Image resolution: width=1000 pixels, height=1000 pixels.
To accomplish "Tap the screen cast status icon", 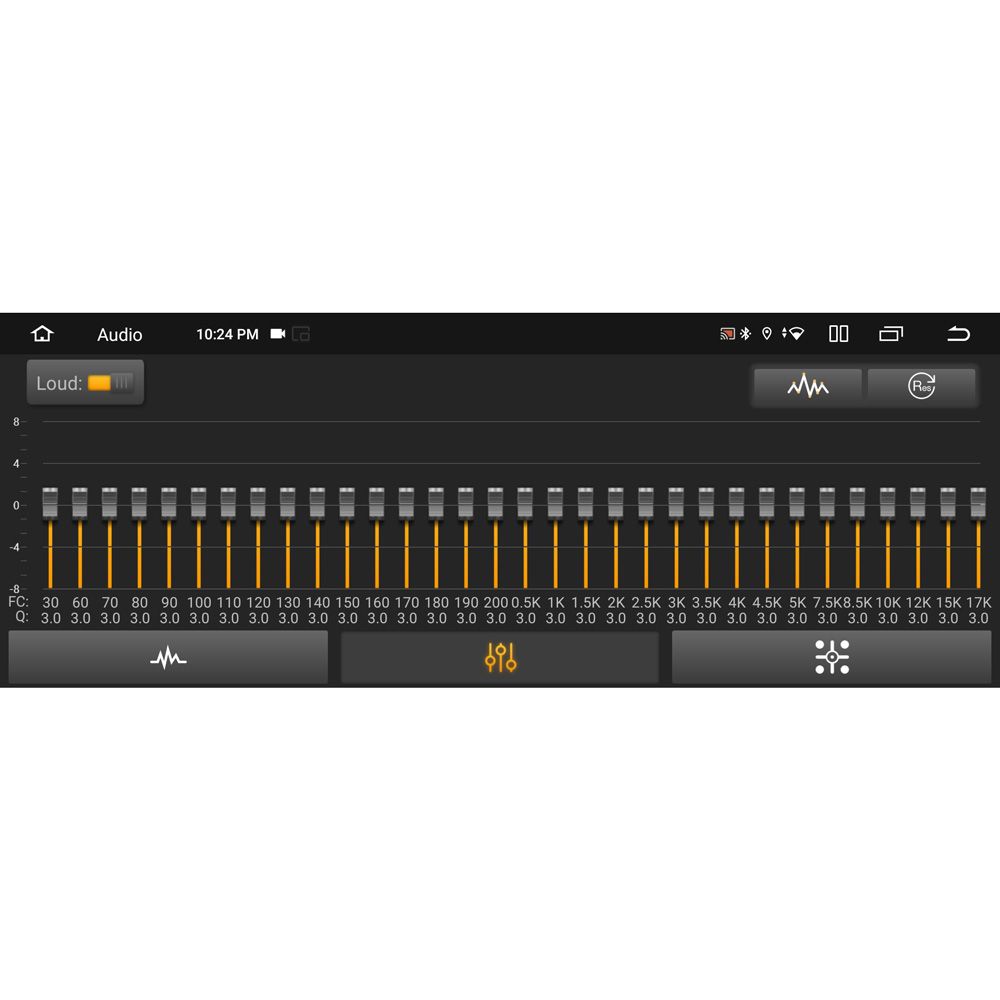I will click(x=727, y=334).
